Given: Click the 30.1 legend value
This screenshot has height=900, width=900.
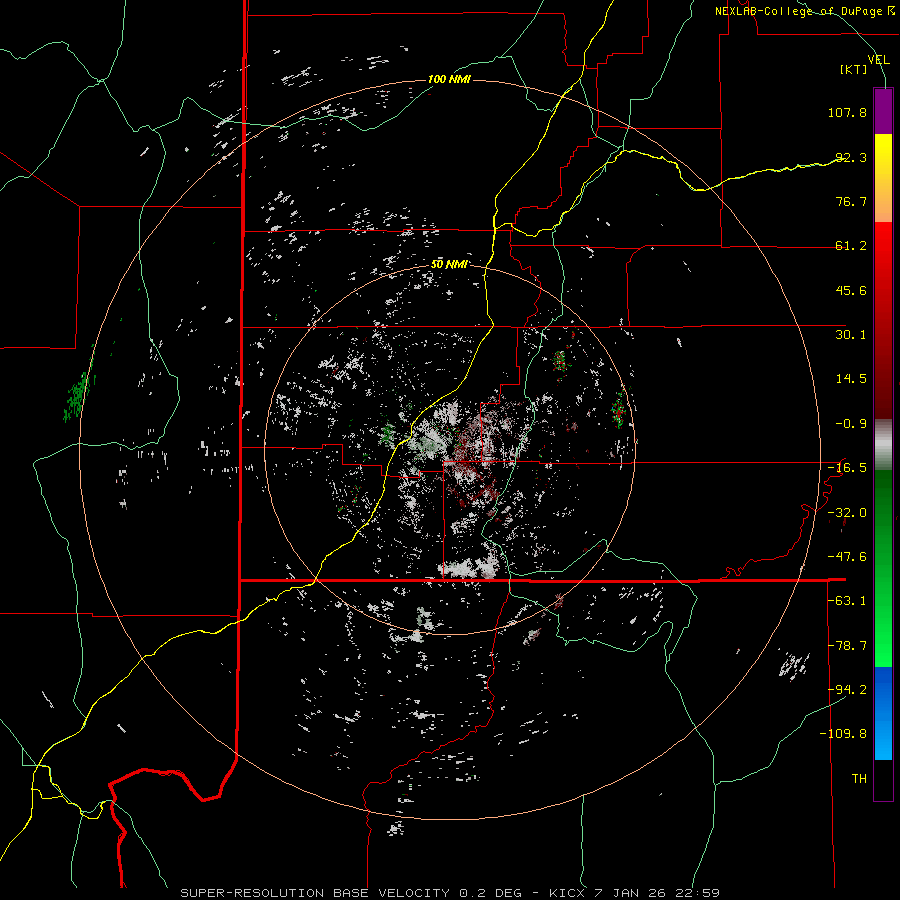Looking at the screenshot, I should [x=851, y=335].
